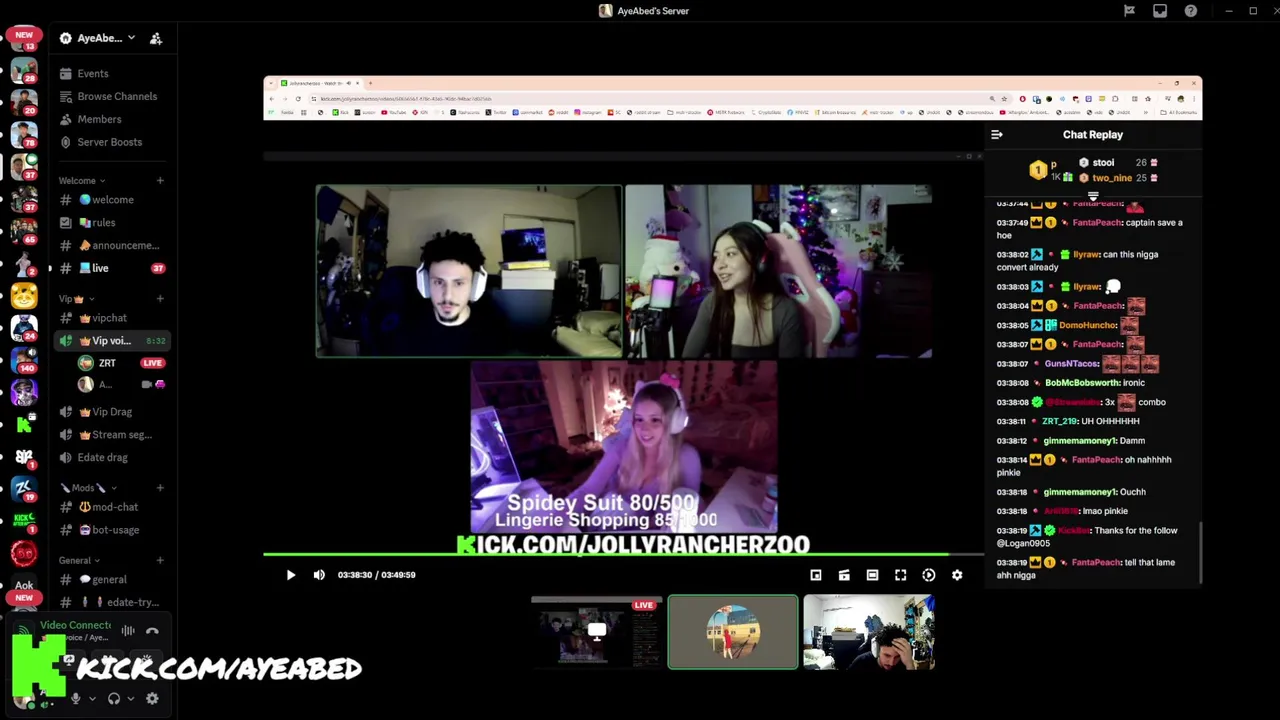Open the mod-chat channel
Image resolution: width=1280 pixels, height=720 pixels.
point(112,507)
